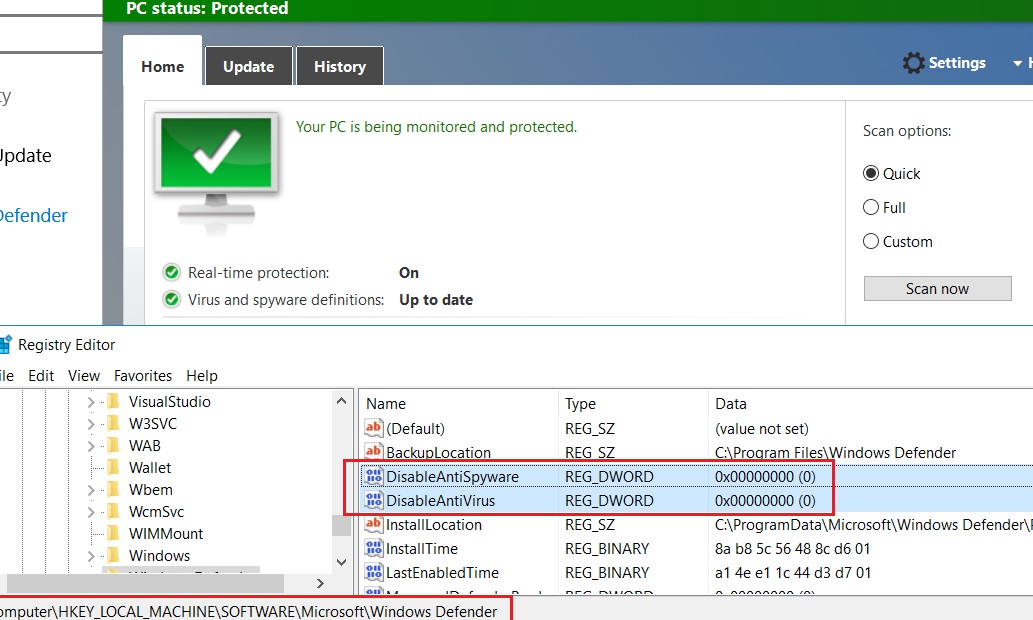Select the Custom scan option
The width and height of the screenshot is (1033, 620).
(x=871, y=241)
